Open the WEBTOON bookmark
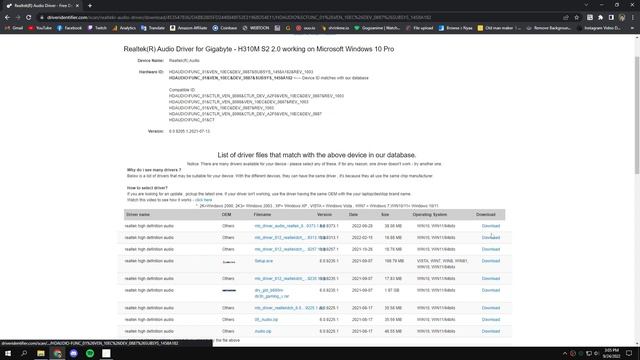This screenshot has height=360, width=640. [256, 28]
